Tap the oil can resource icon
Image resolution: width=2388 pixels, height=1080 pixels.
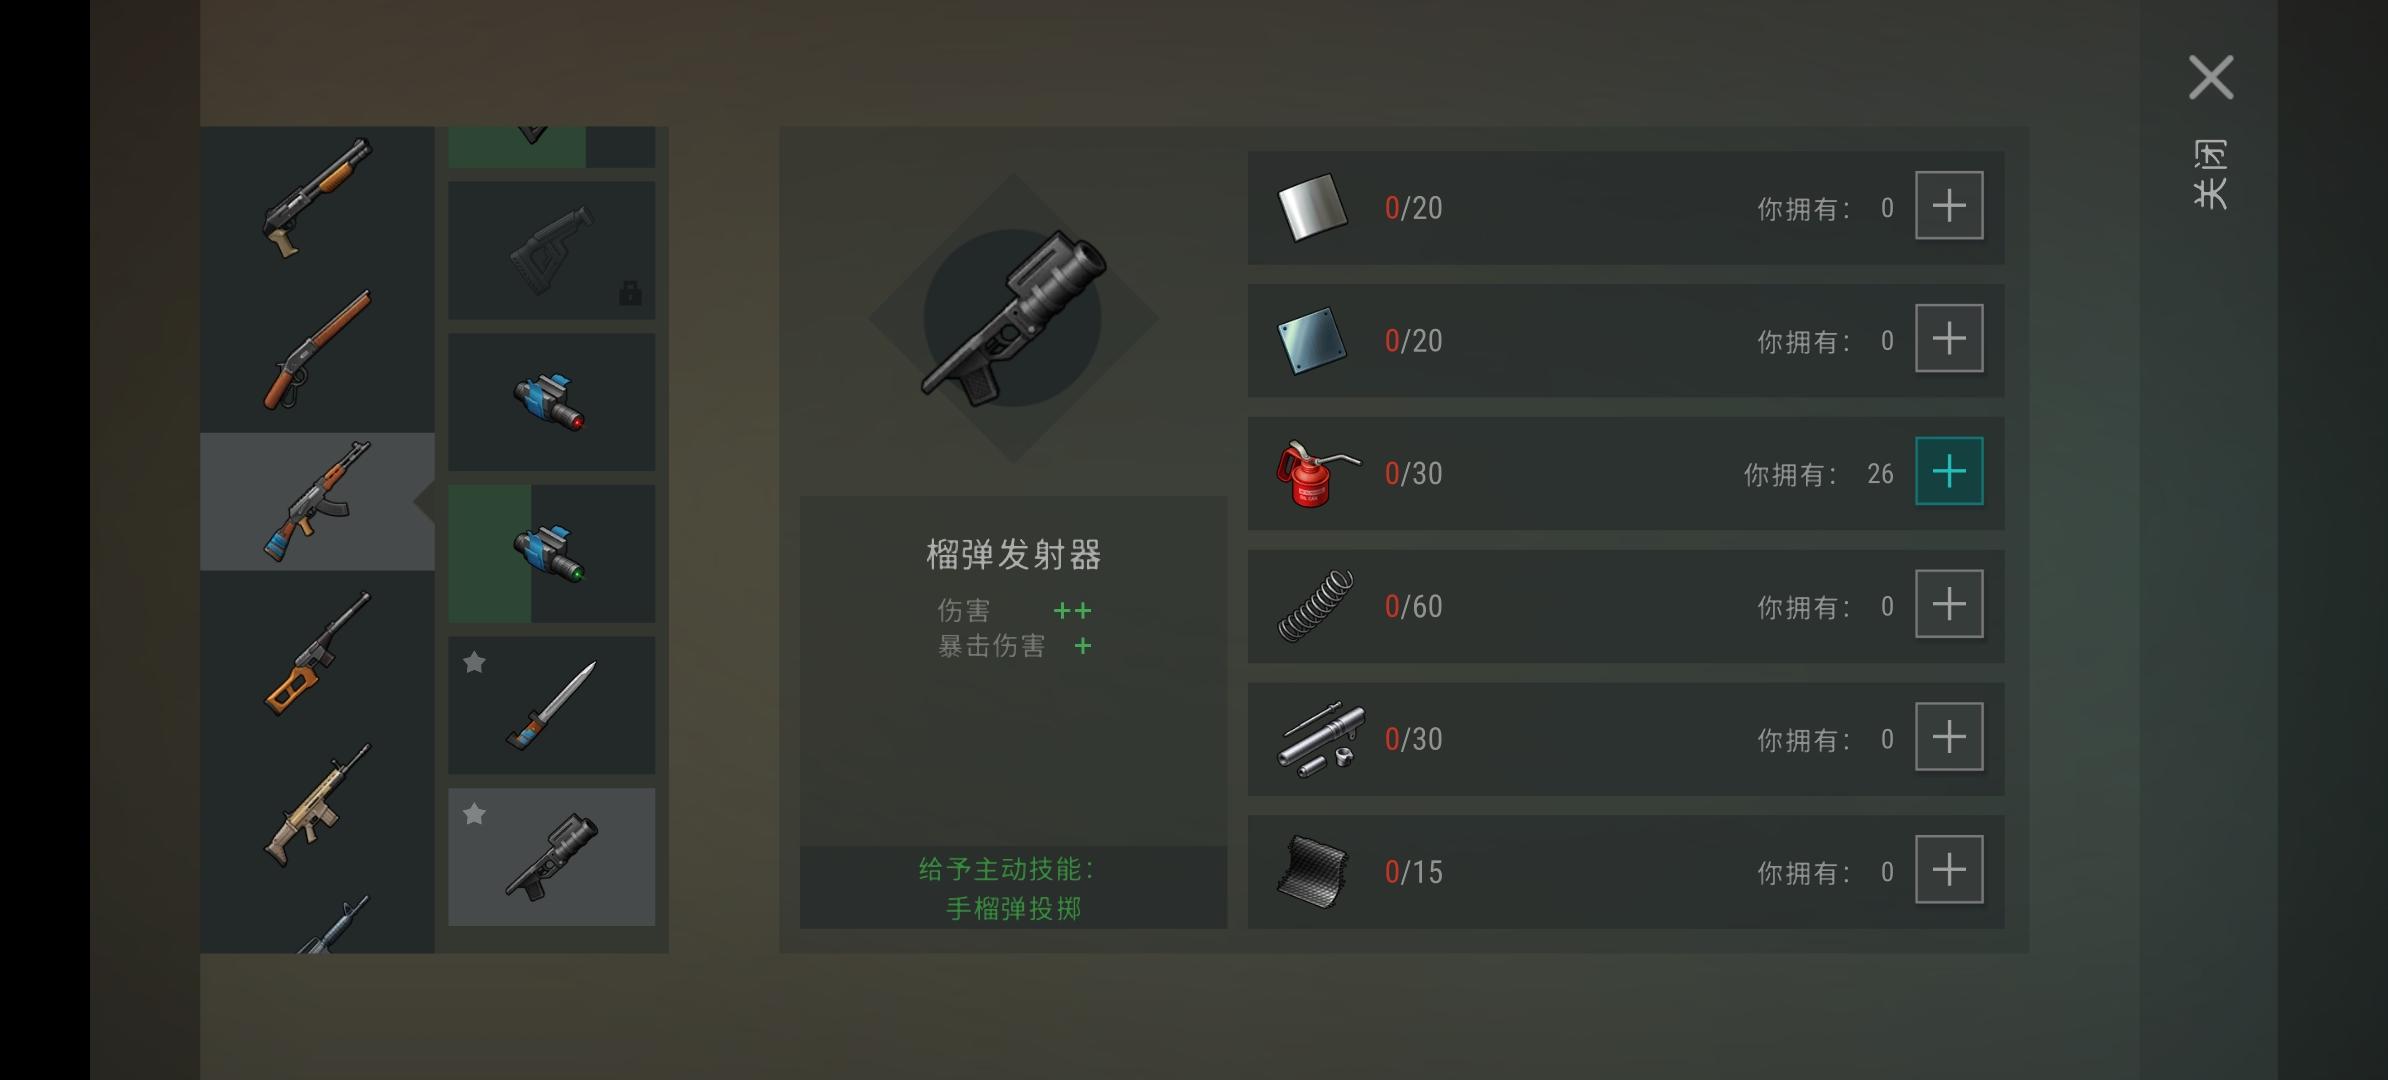[x=1316, y=473]
